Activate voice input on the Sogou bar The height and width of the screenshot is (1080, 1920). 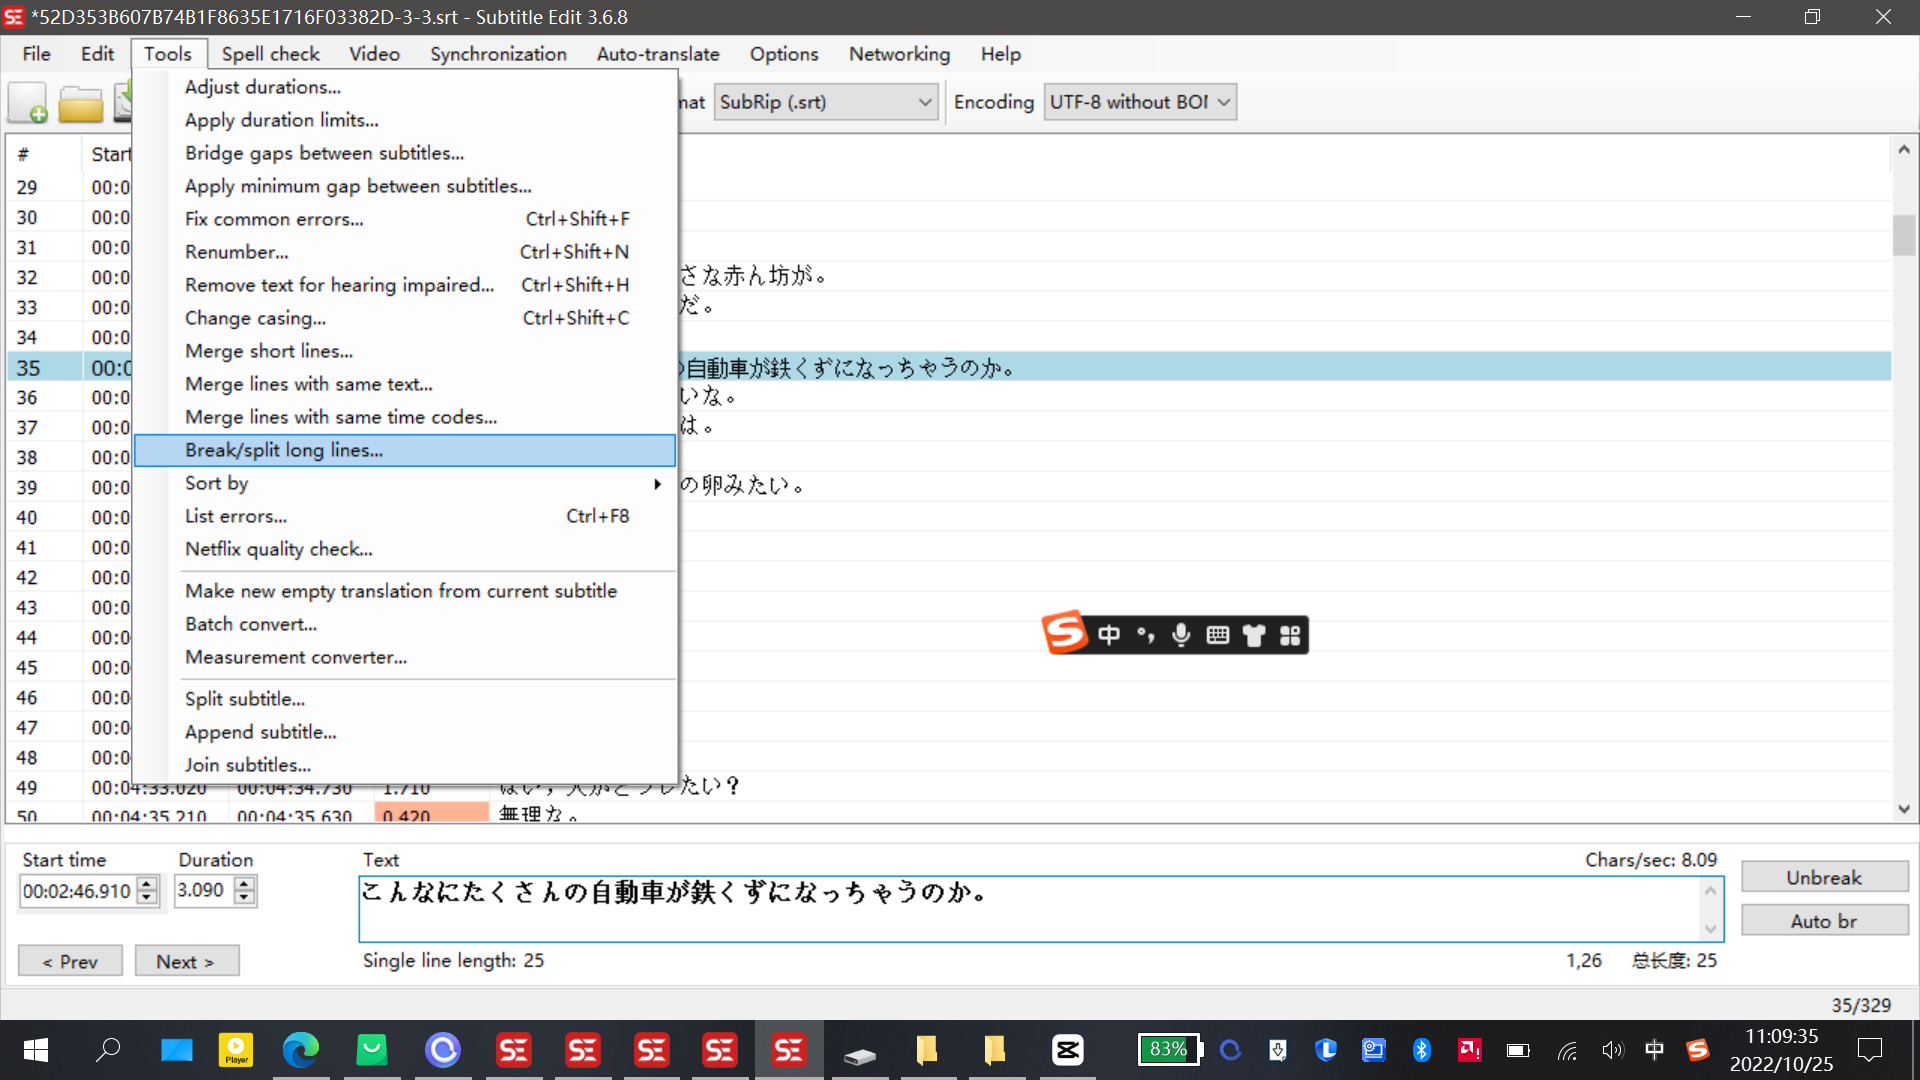(1181, 634)
